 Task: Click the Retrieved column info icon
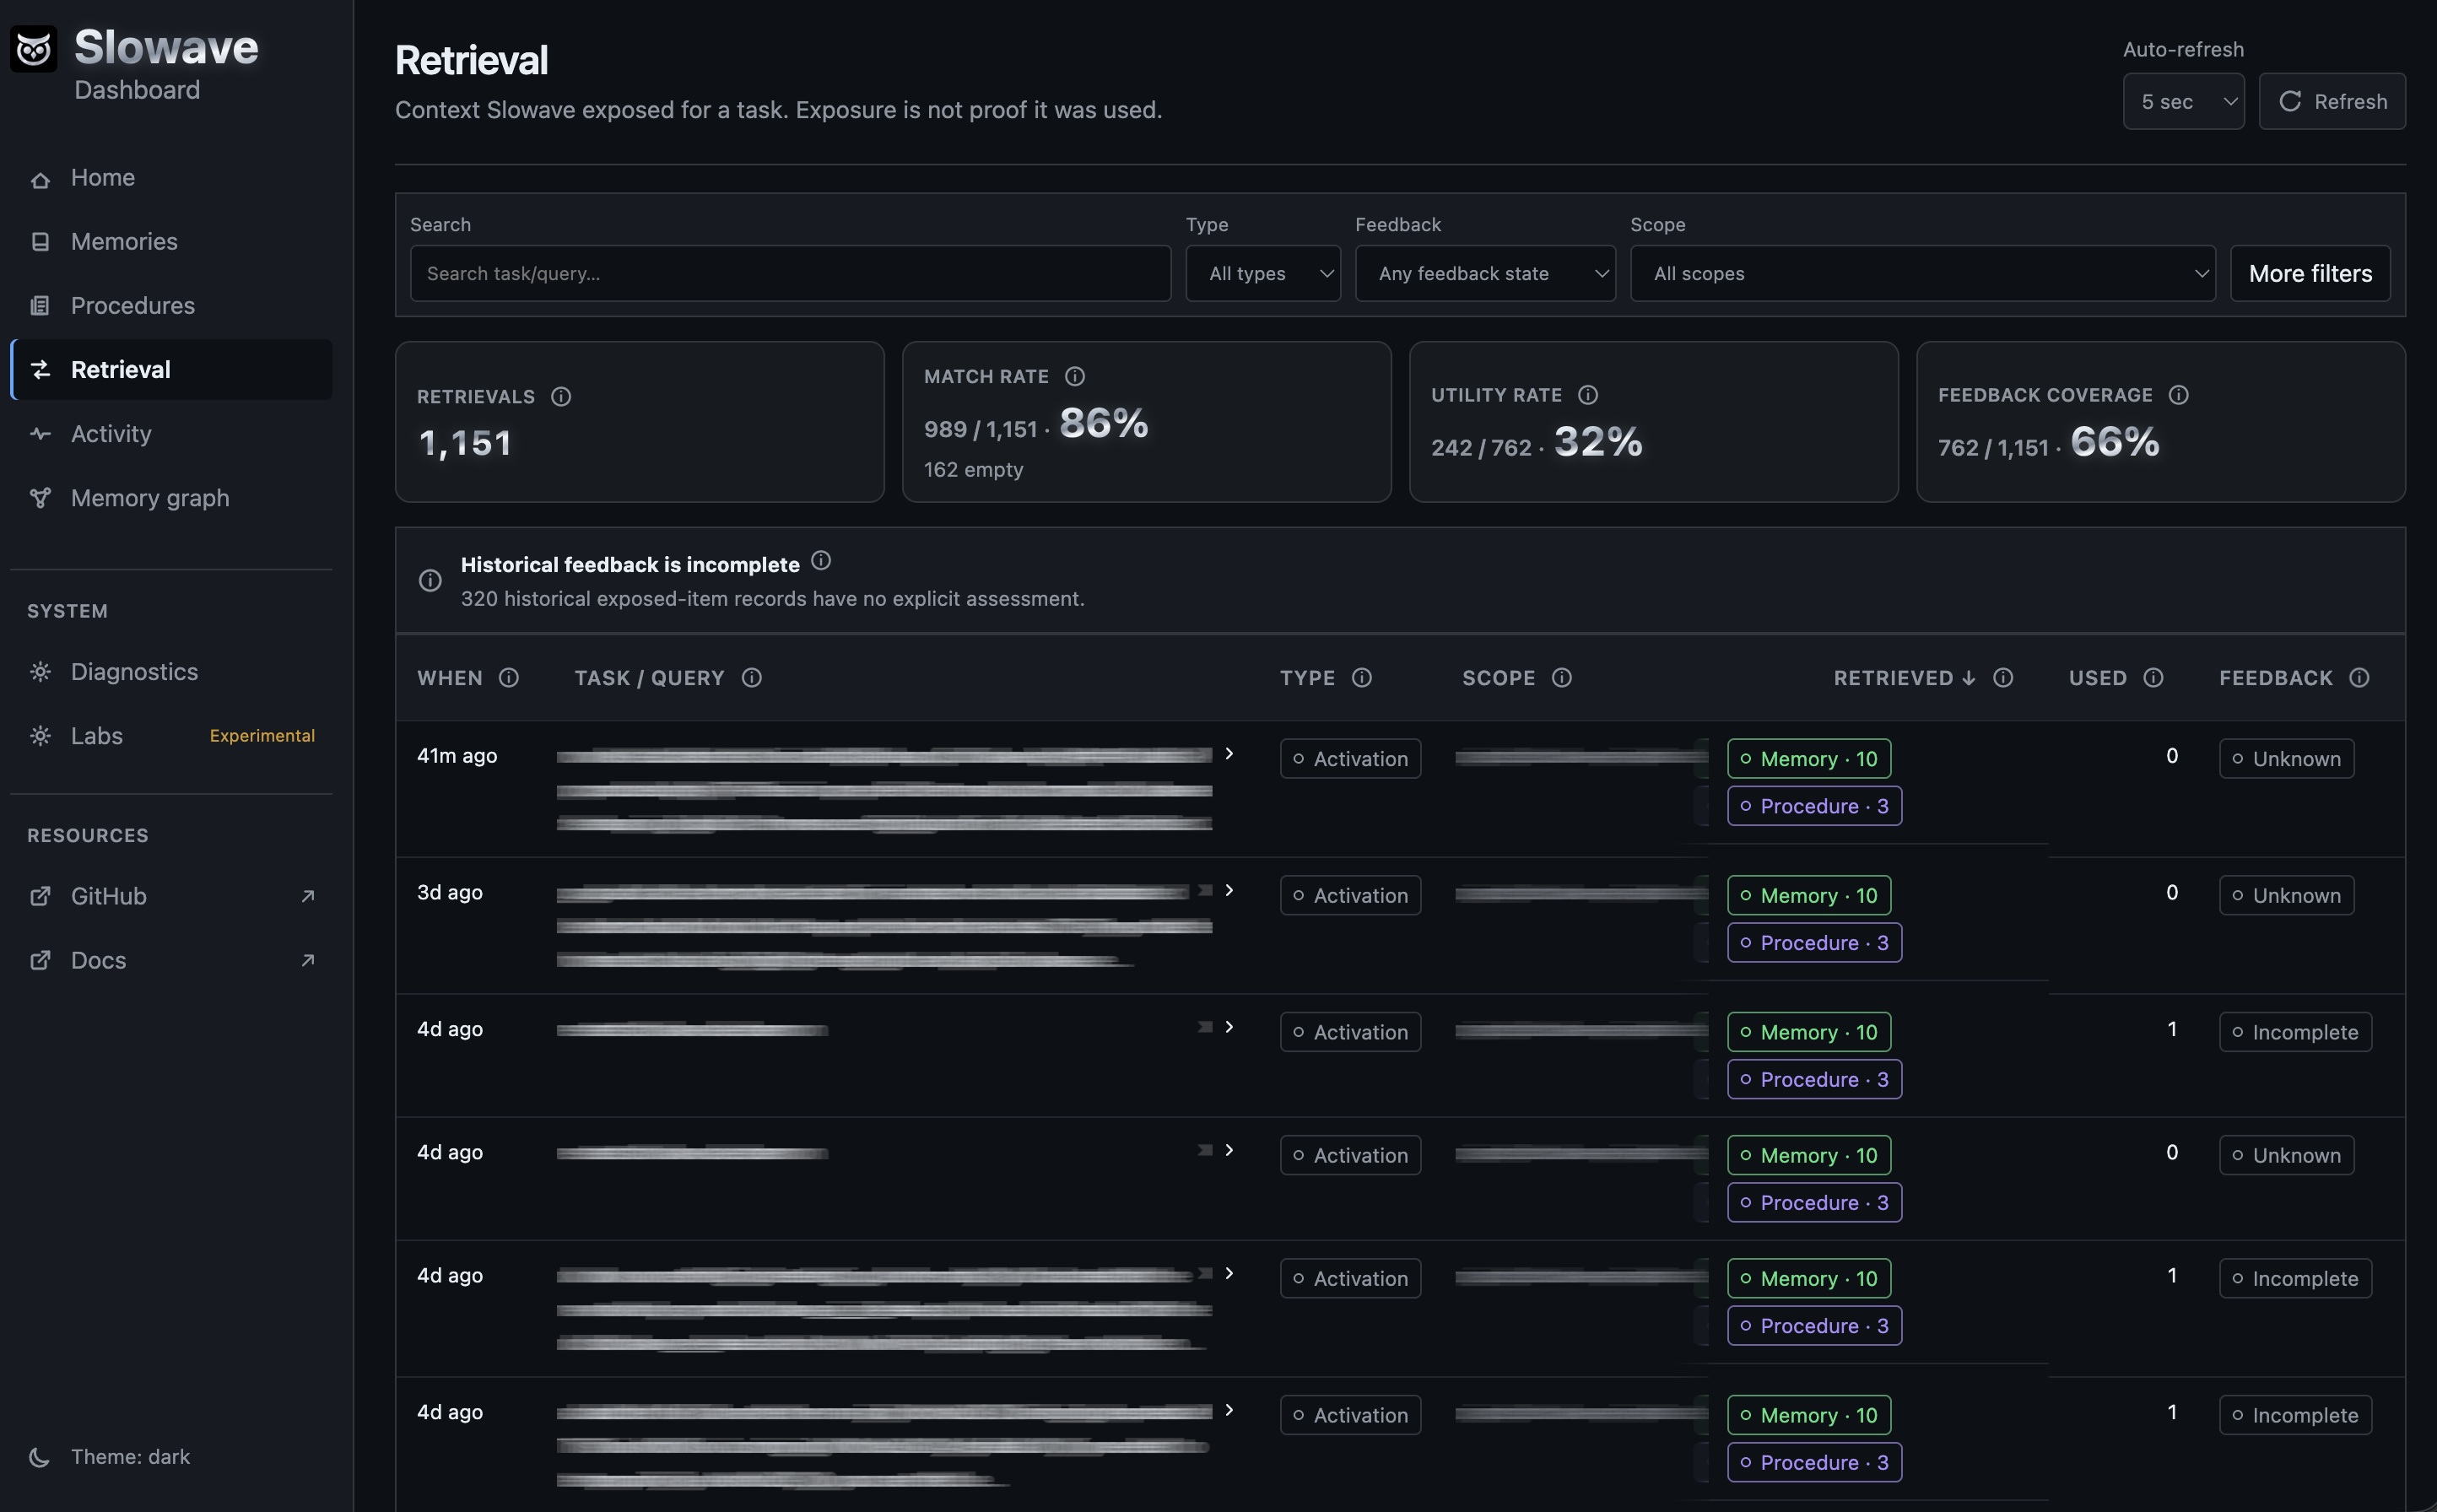[2003, 677]
